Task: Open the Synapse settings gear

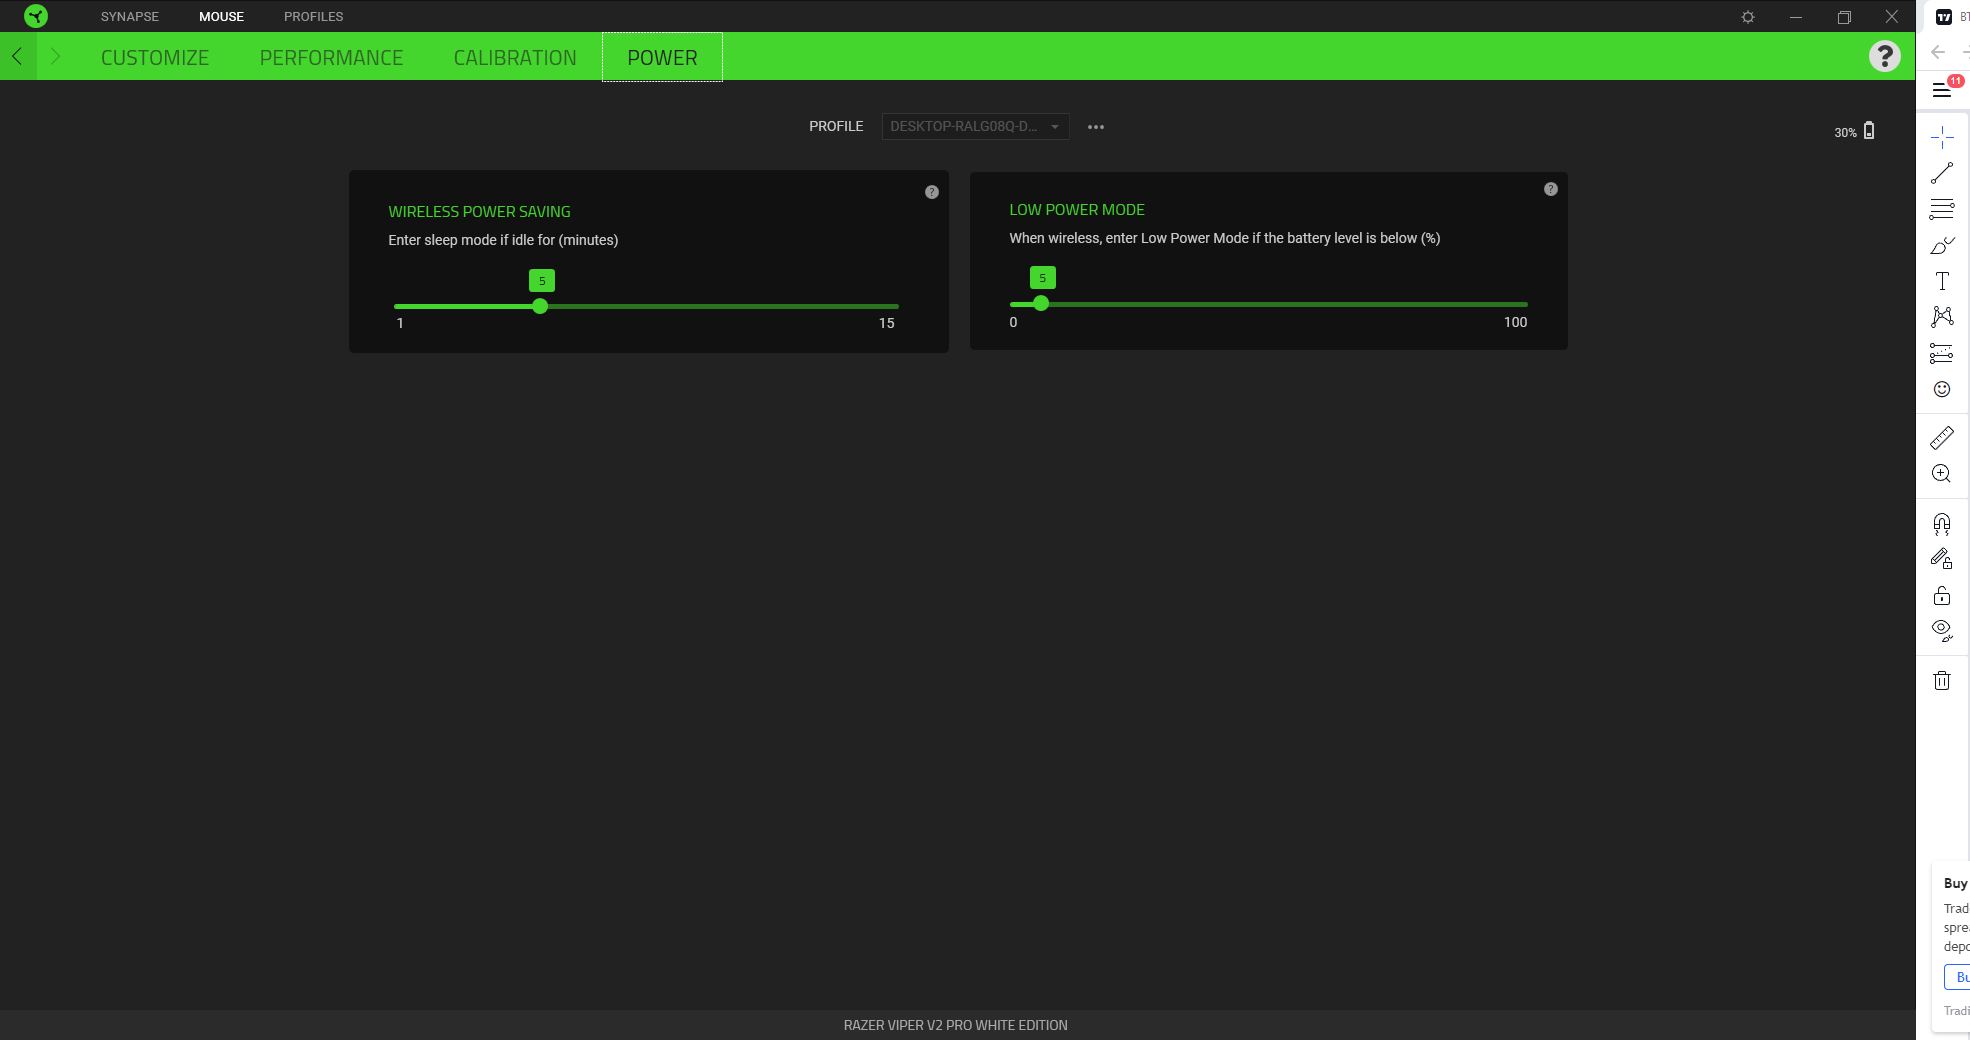Action: click(x=1748, y=17)
